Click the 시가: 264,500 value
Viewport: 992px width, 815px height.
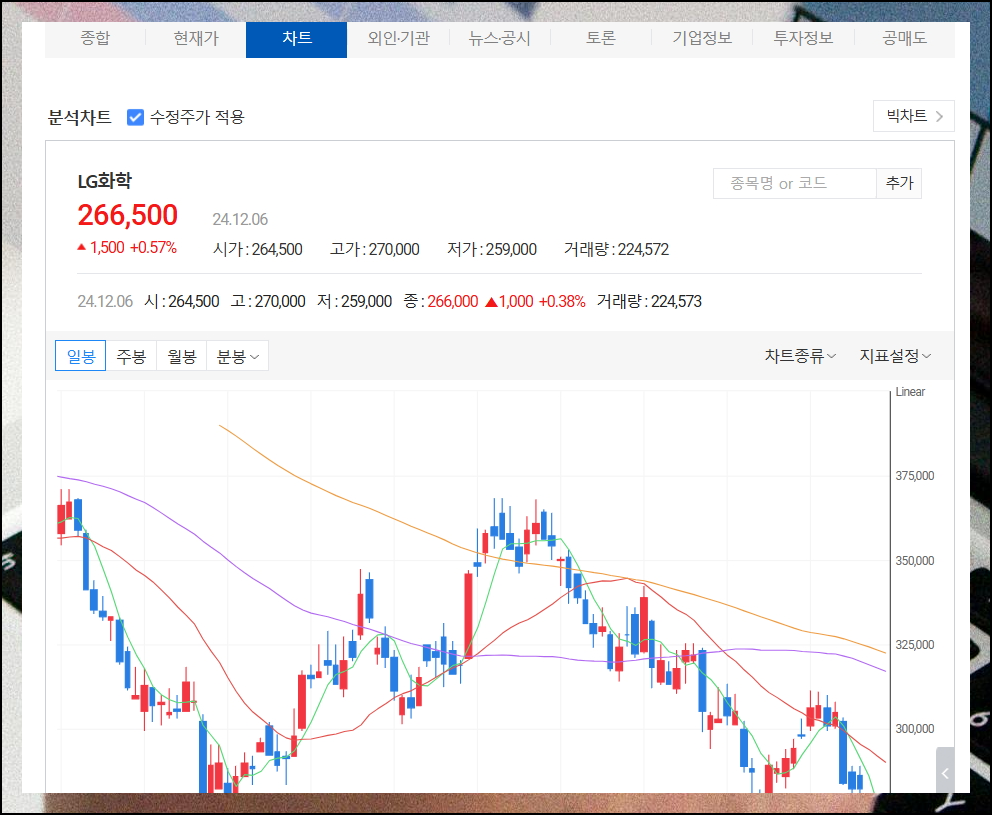[257, 249]
